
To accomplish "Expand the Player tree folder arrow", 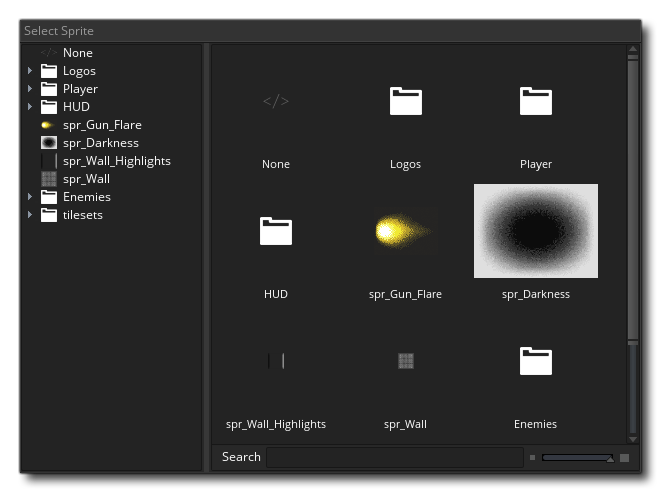I will (30, 89).
